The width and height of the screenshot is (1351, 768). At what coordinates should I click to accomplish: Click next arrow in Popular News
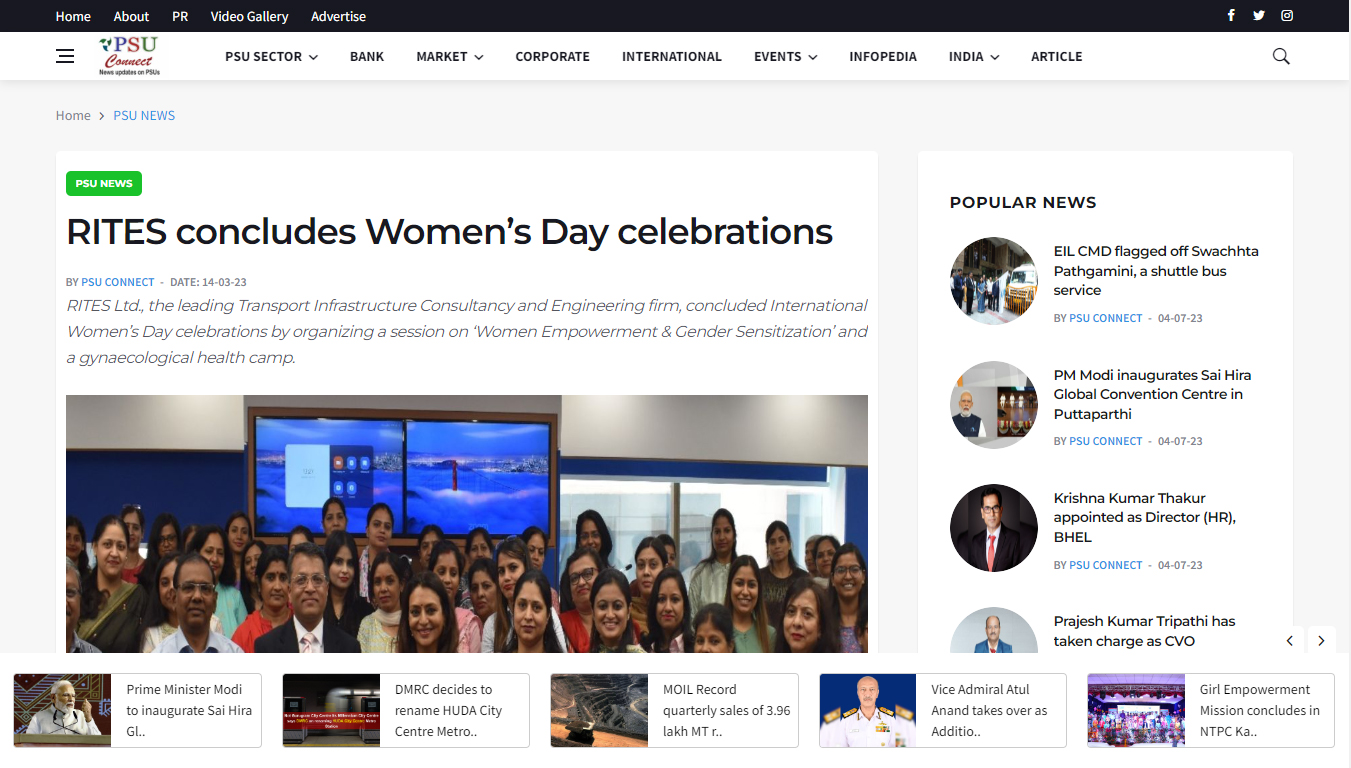click(1321, 641)
